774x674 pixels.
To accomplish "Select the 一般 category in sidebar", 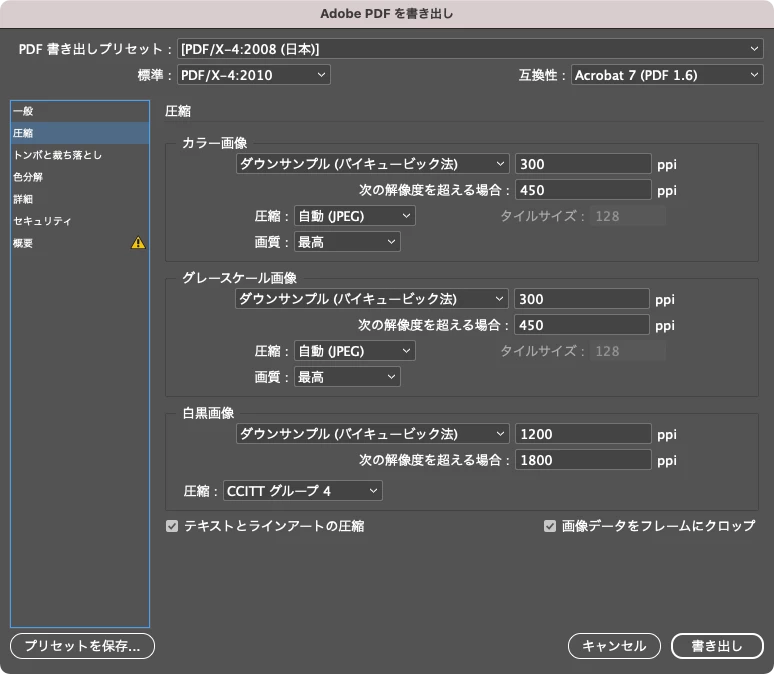I will pyautogui.click(x=80, y=111).
